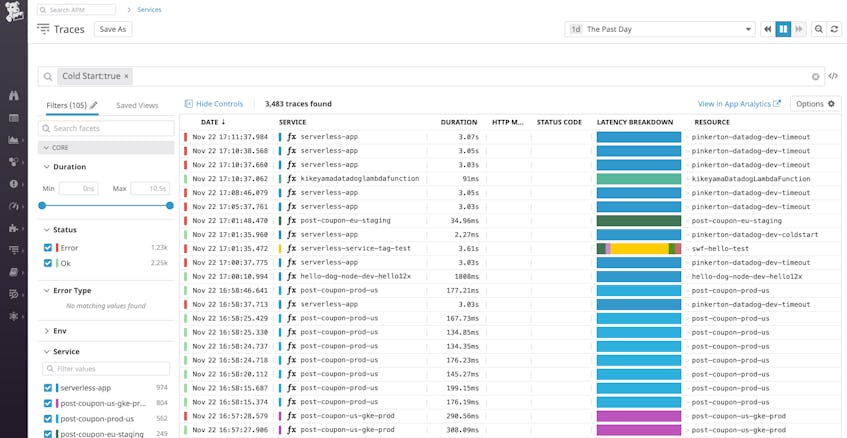Open the Datadog logo home icon
Viewport: 847px width, 438px height.
[x=14, y=12]
